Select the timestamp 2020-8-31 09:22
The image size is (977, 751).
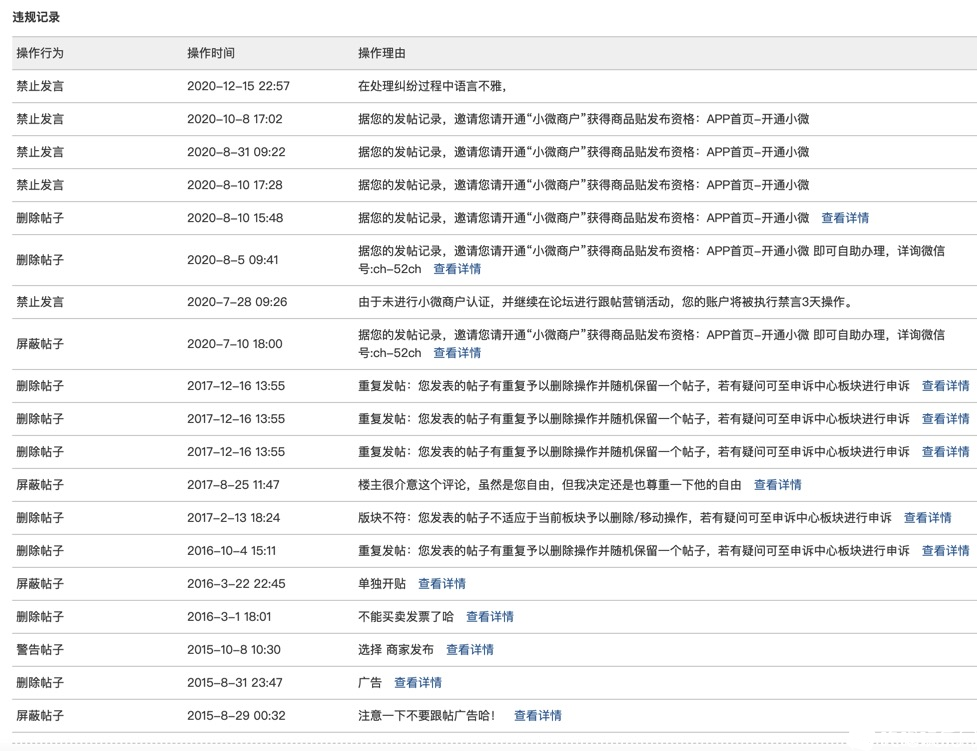click(236, 152)
